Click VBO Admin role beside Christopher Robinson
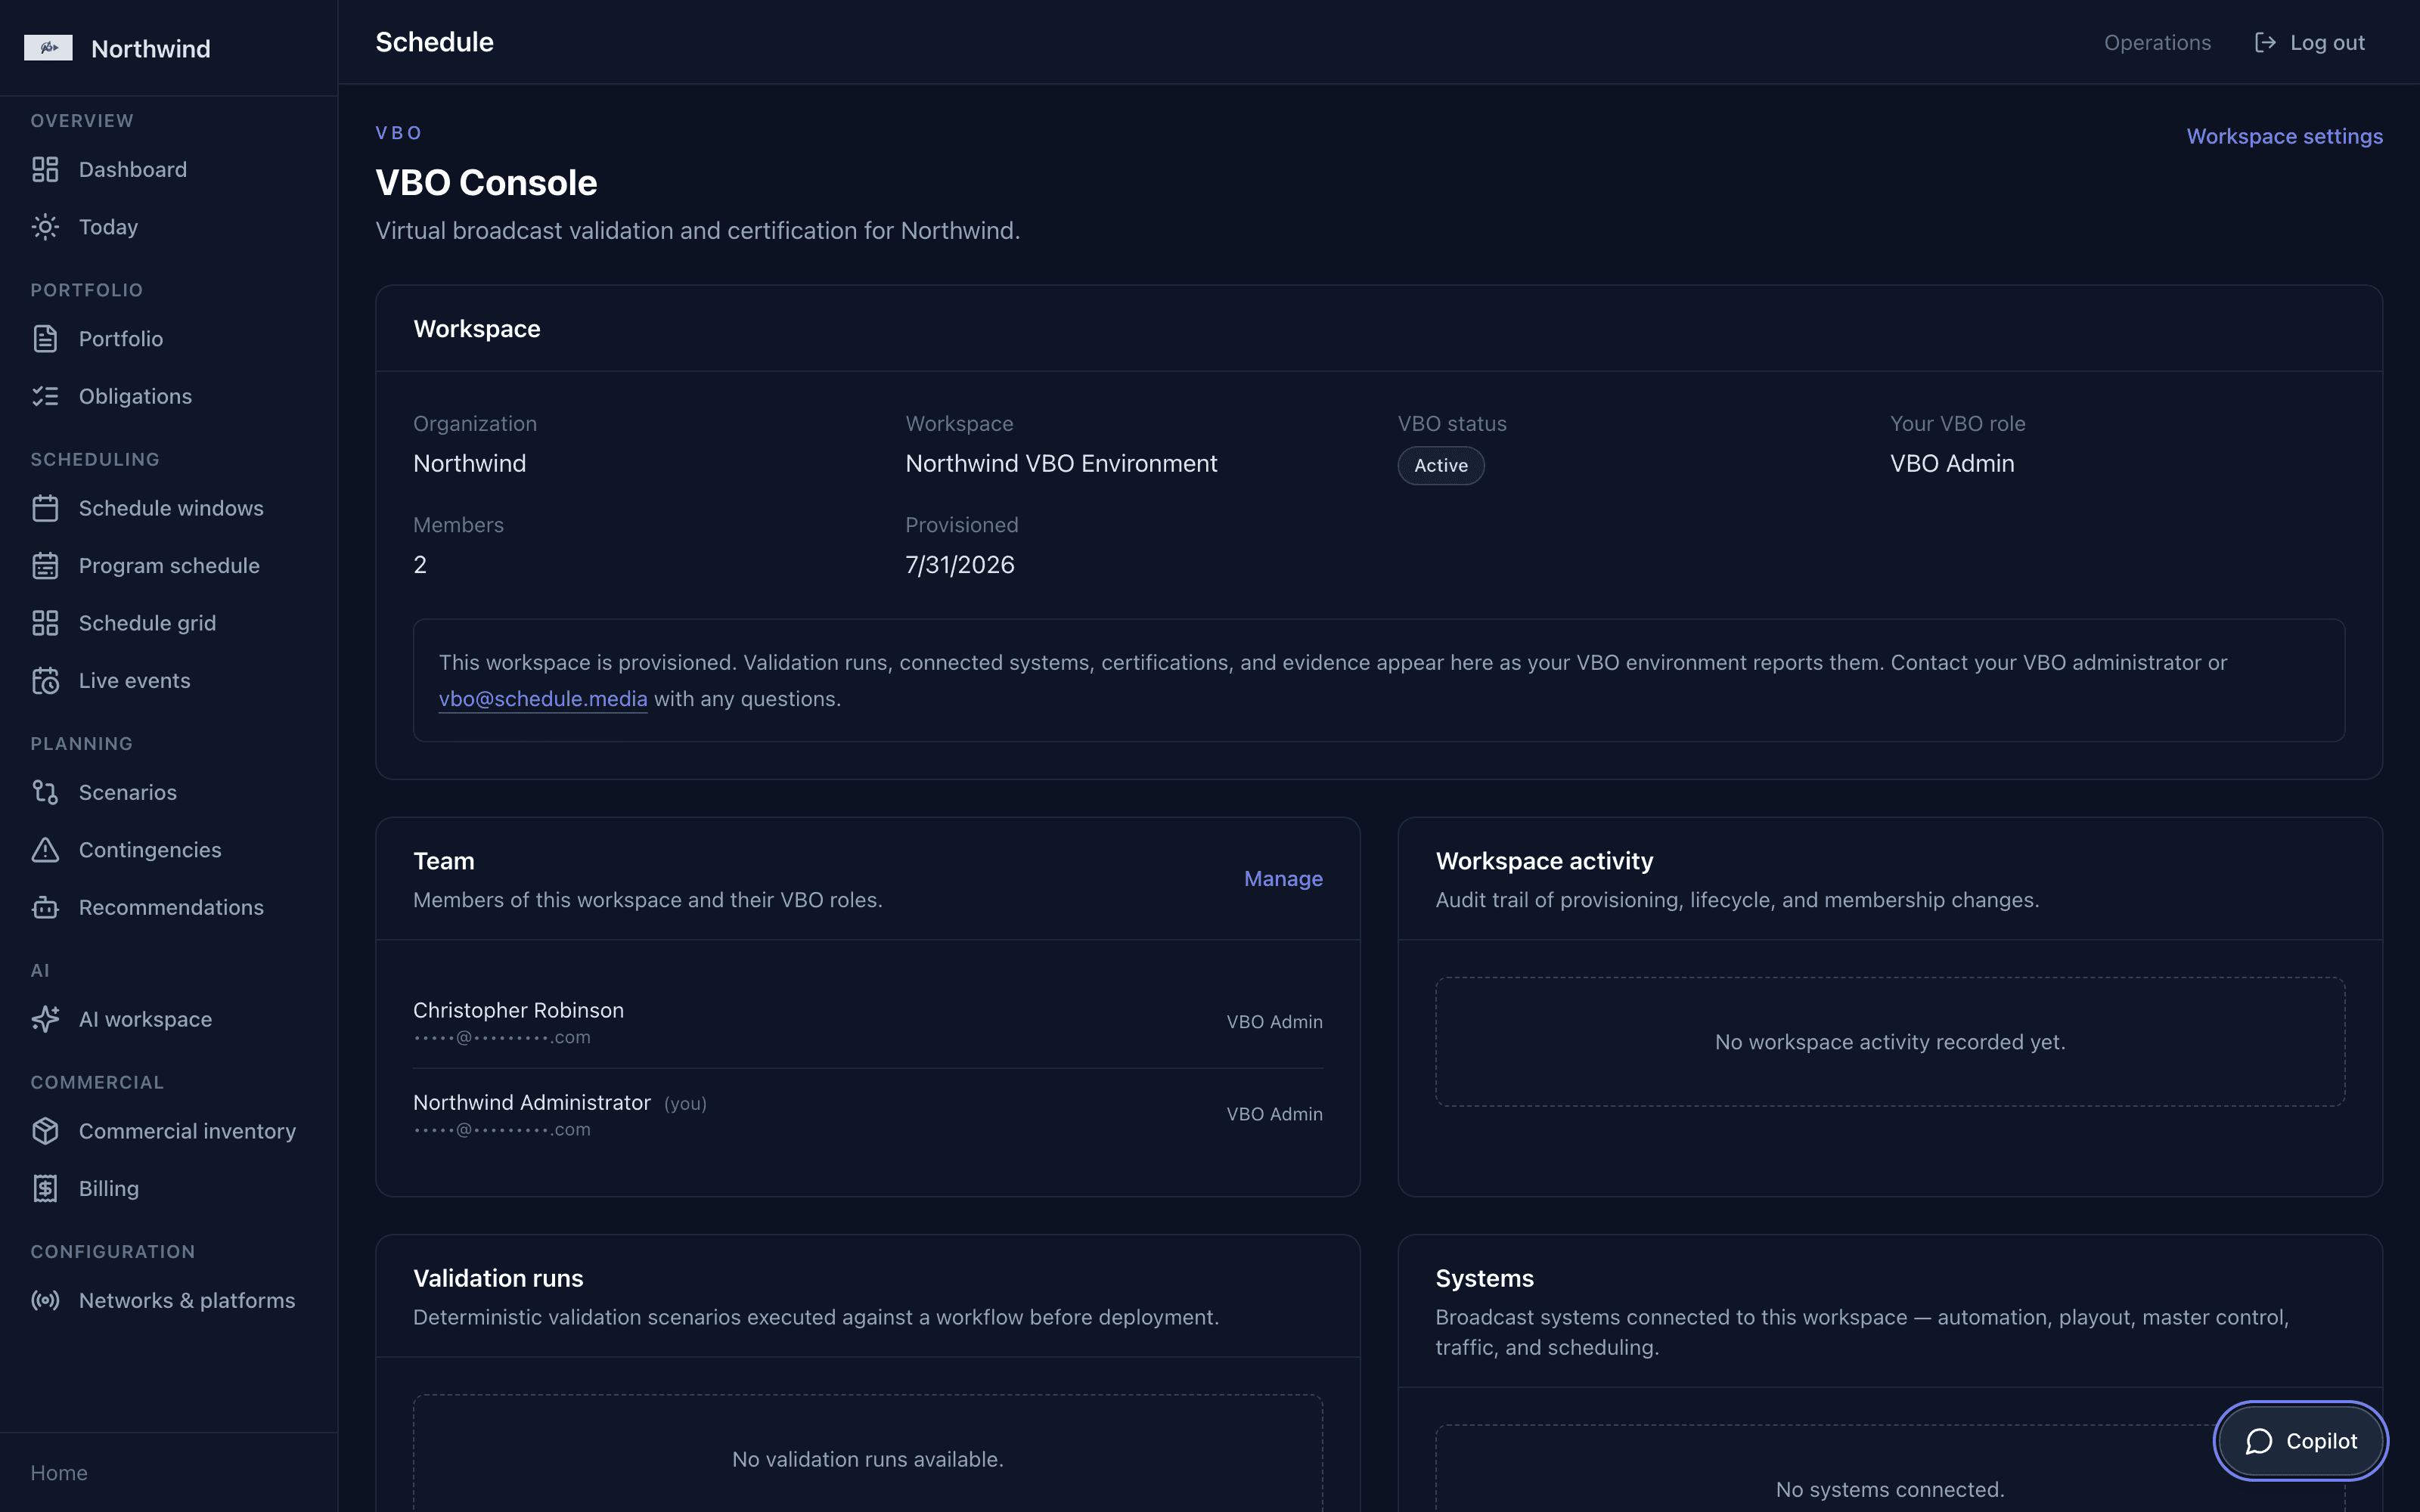This screenshot has height=1512, width=2420. (1274, 1022)
